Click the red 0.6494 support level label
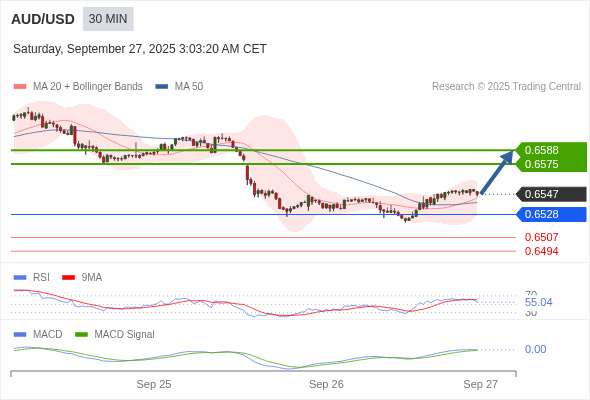The image size is (590, 400). tap(541, 251)
